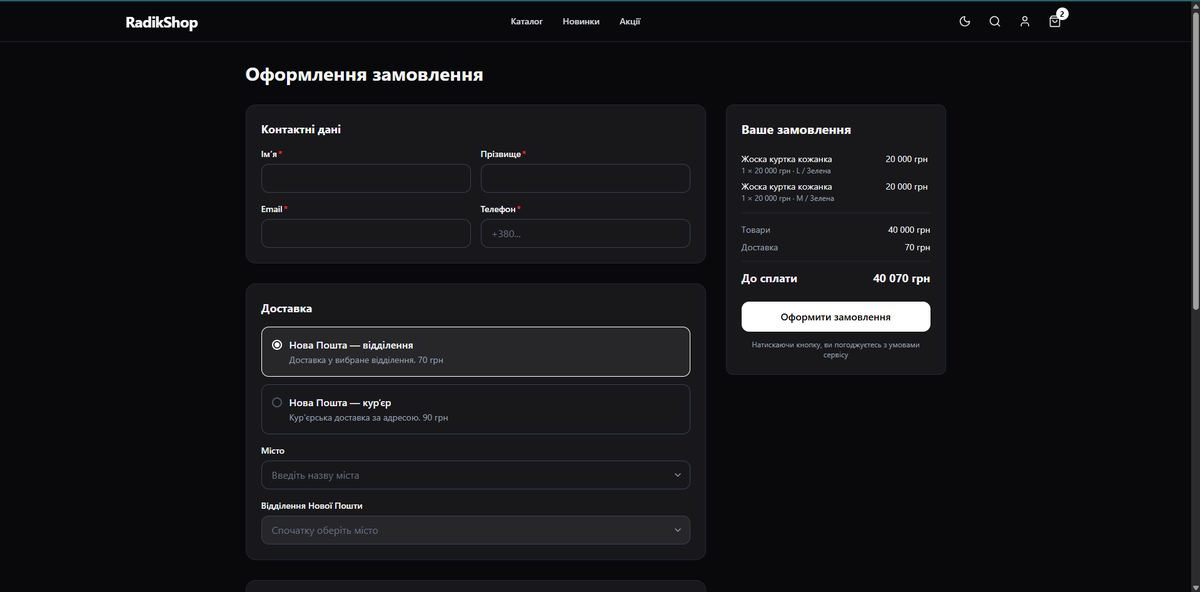
Task: Go to the Новинки menu item
Action: pyautogui.click(x=581, y=21)
